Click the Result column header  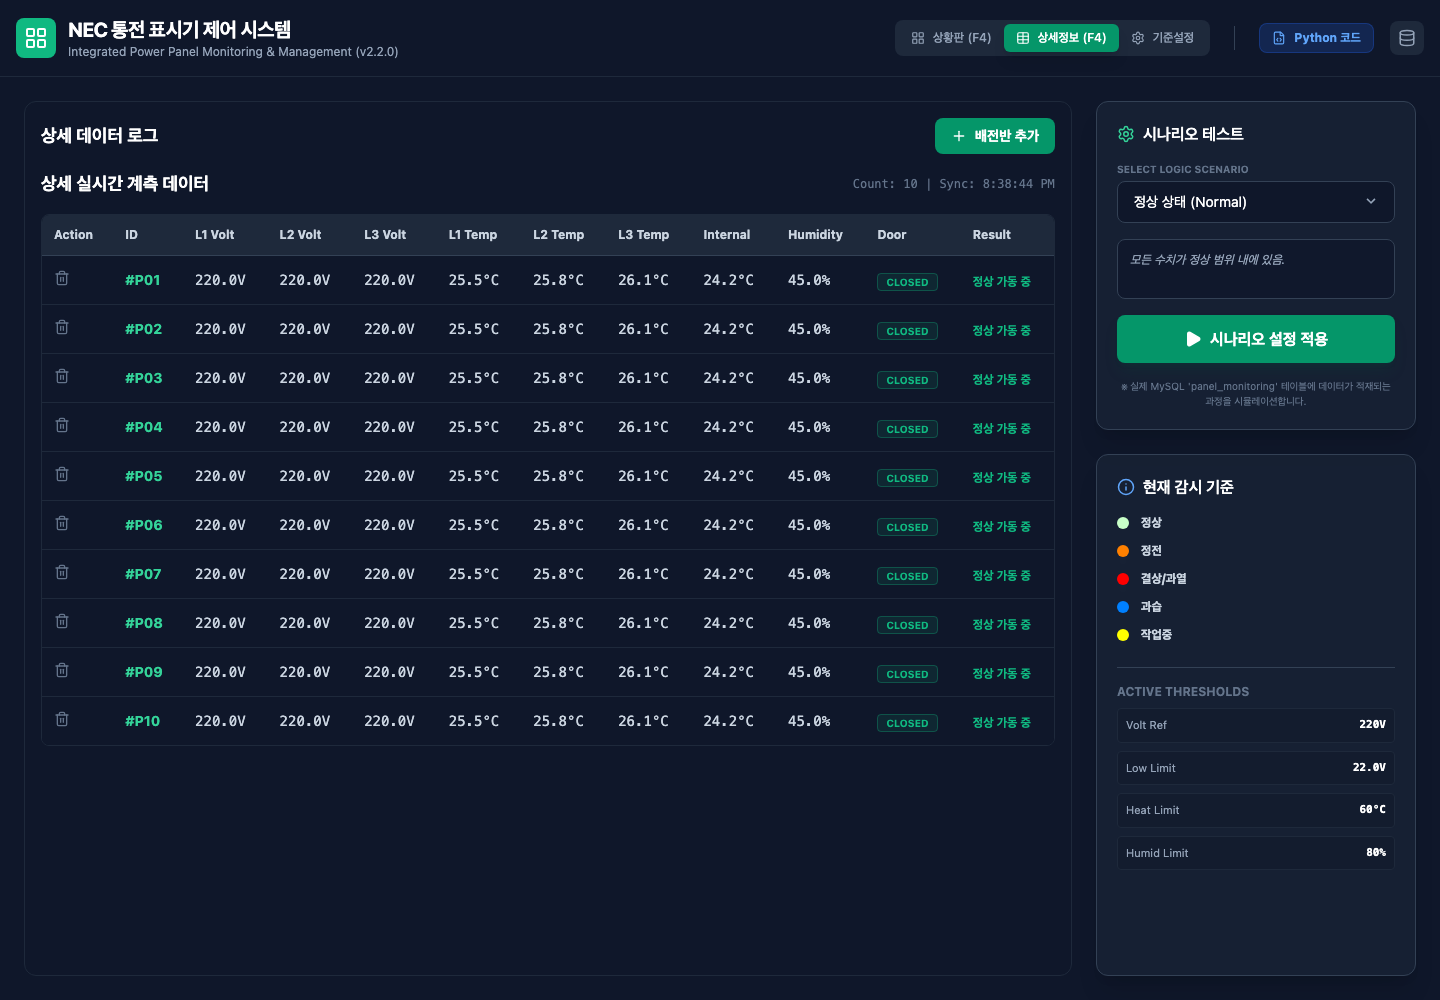[x=992, y=235]
